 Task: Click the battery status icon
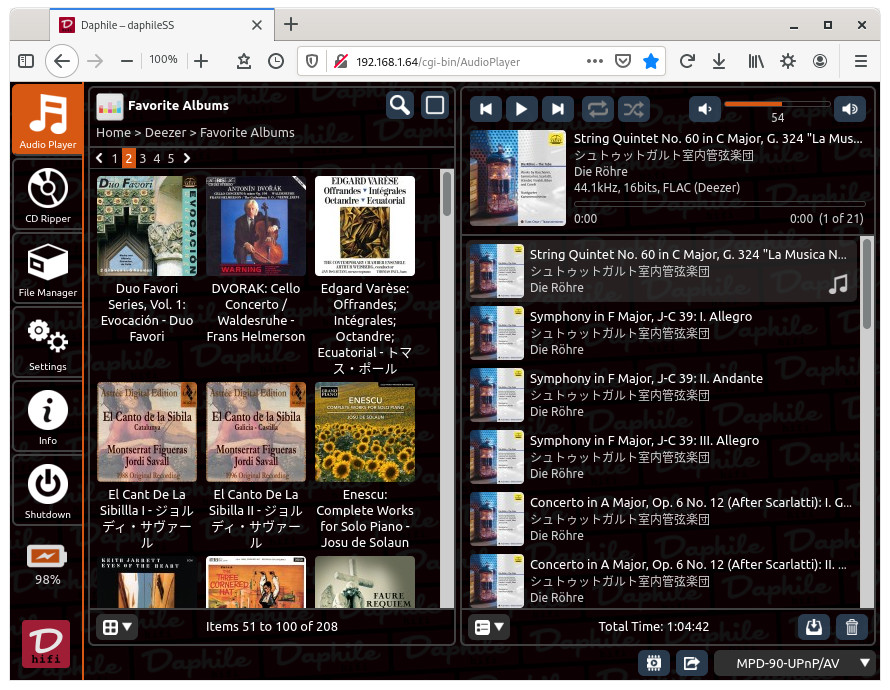pos(47,557)
